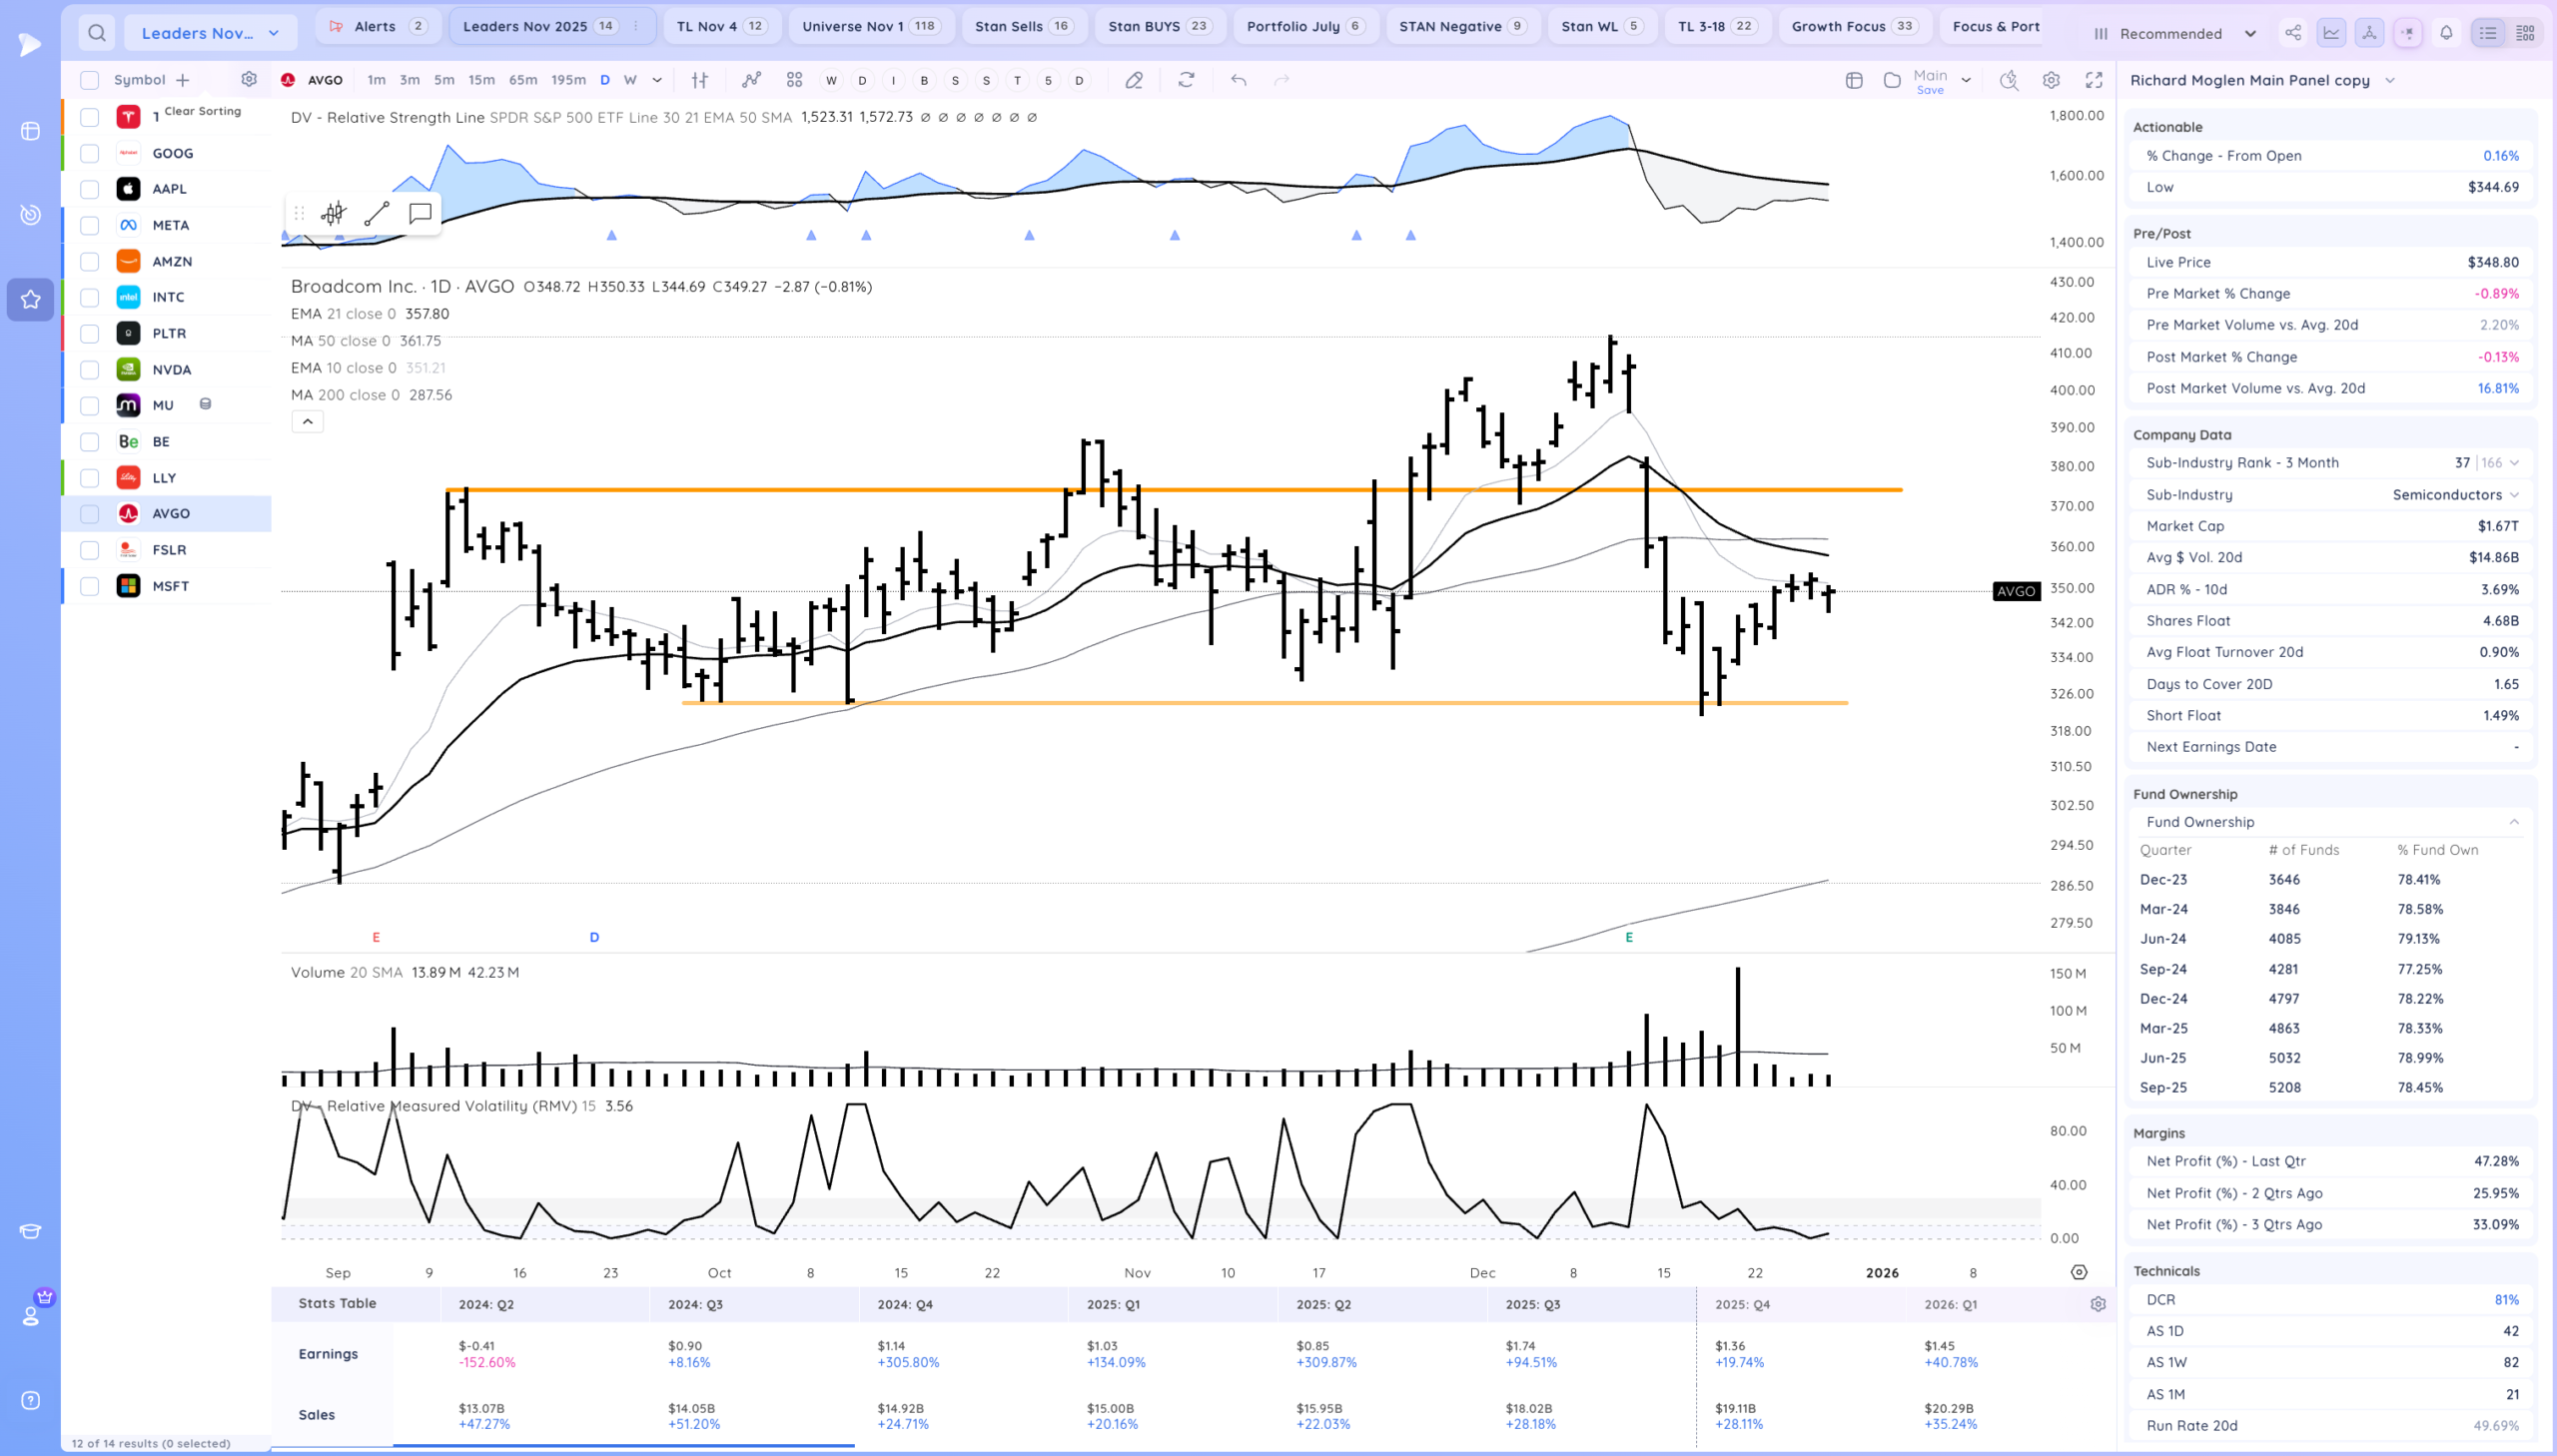
Task: Click the refresh chart icon
Action: pos(1186,80)
